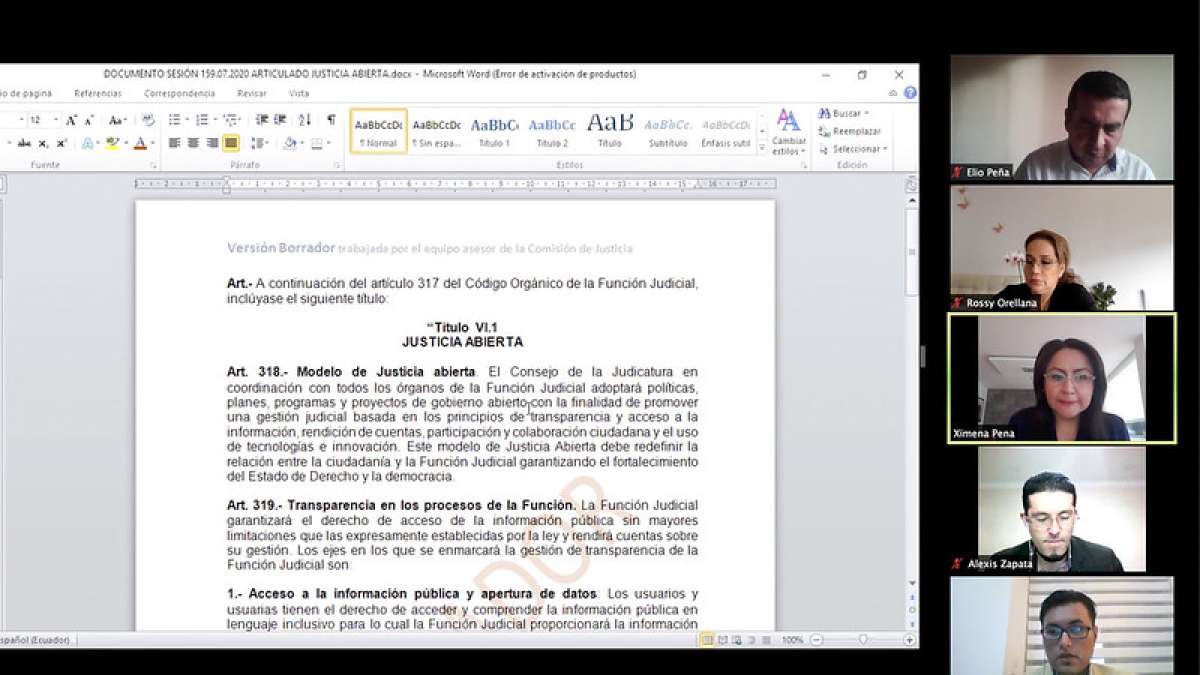
Task: Open Change Case dropdown
Action: [117, 120]
